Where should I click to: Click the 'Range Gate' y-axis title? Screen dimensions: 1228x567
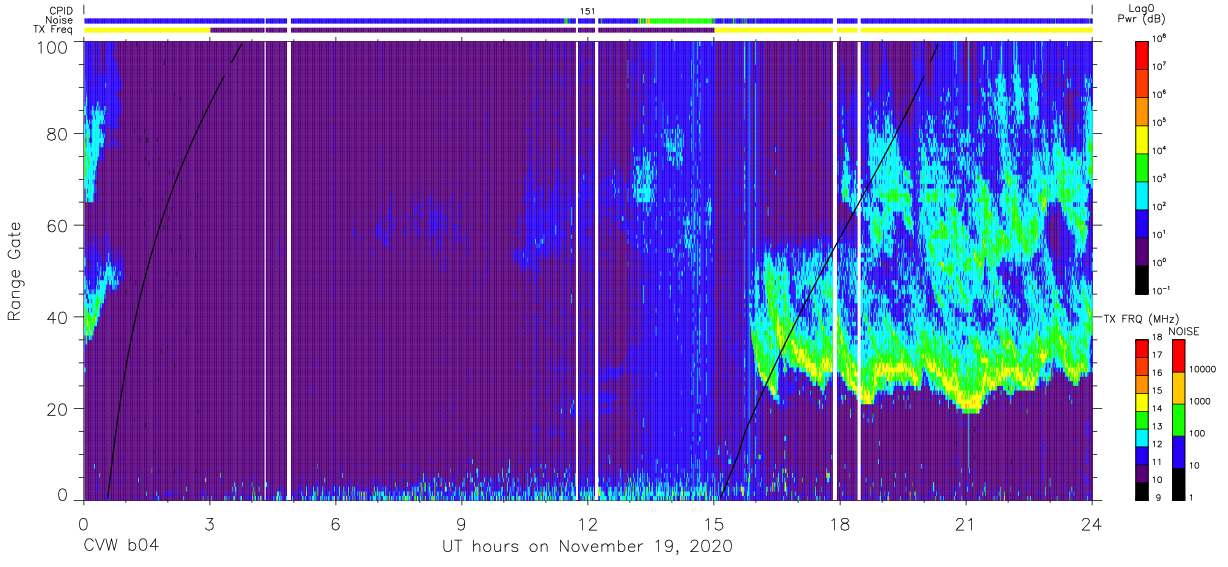[x=16, y=272]
